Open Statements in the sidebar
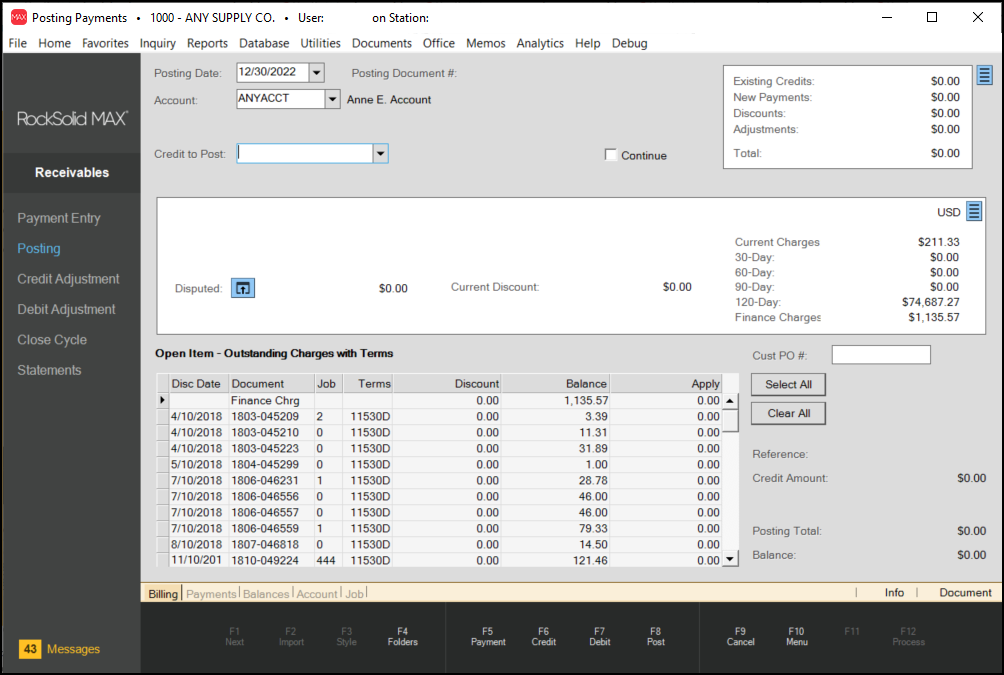The height and width of the screenshot is (675, 1004). pyautogui.click(x=49, y=370)
